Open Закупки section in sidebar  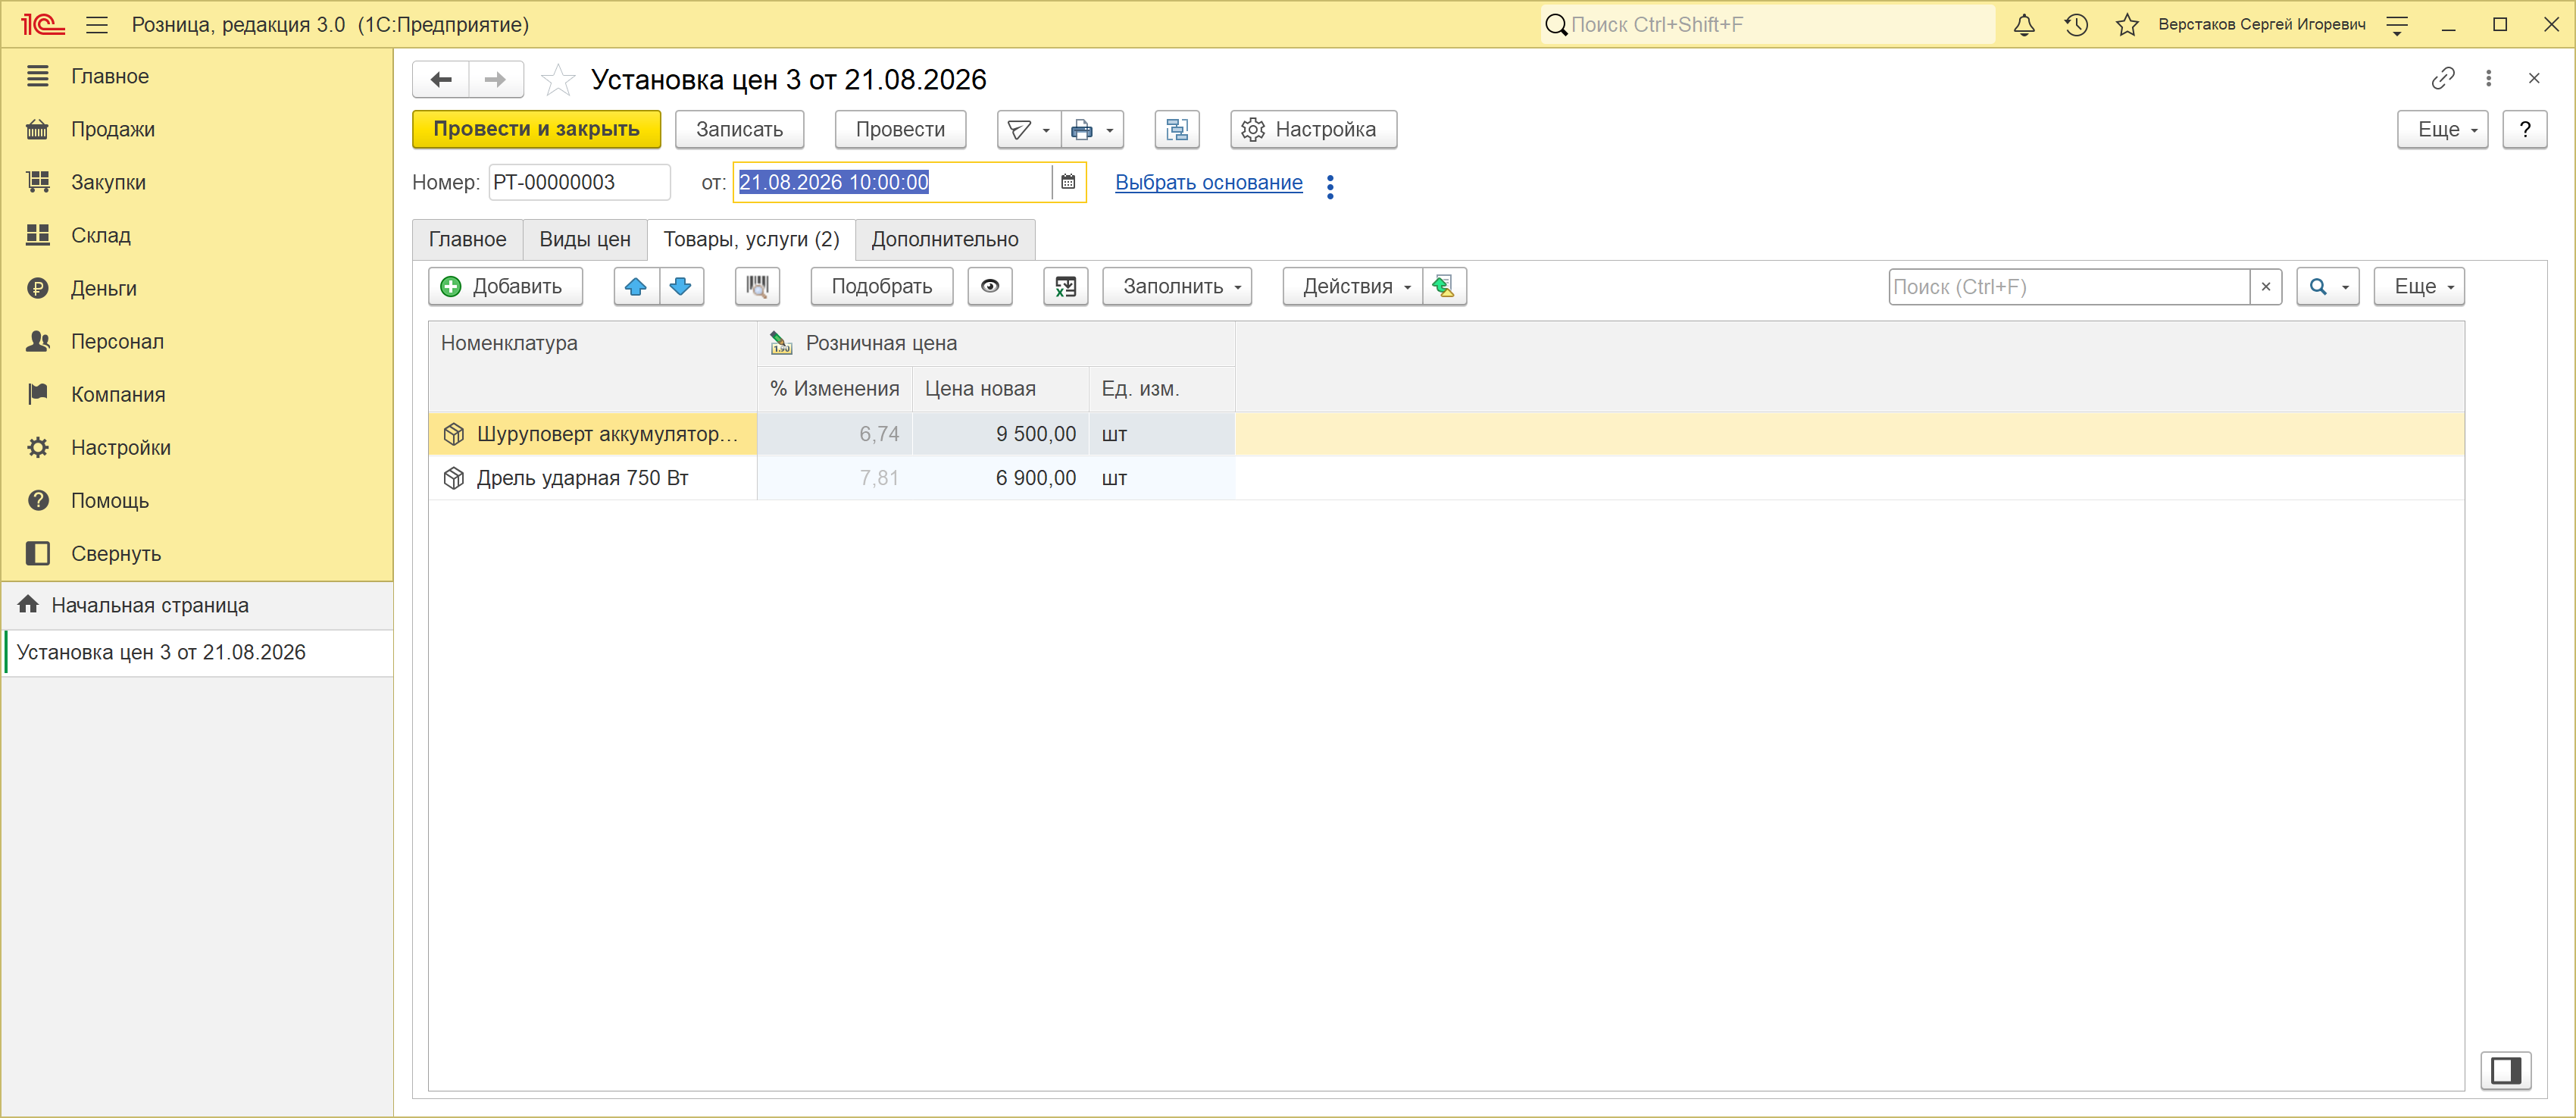(x=197, y=182)
